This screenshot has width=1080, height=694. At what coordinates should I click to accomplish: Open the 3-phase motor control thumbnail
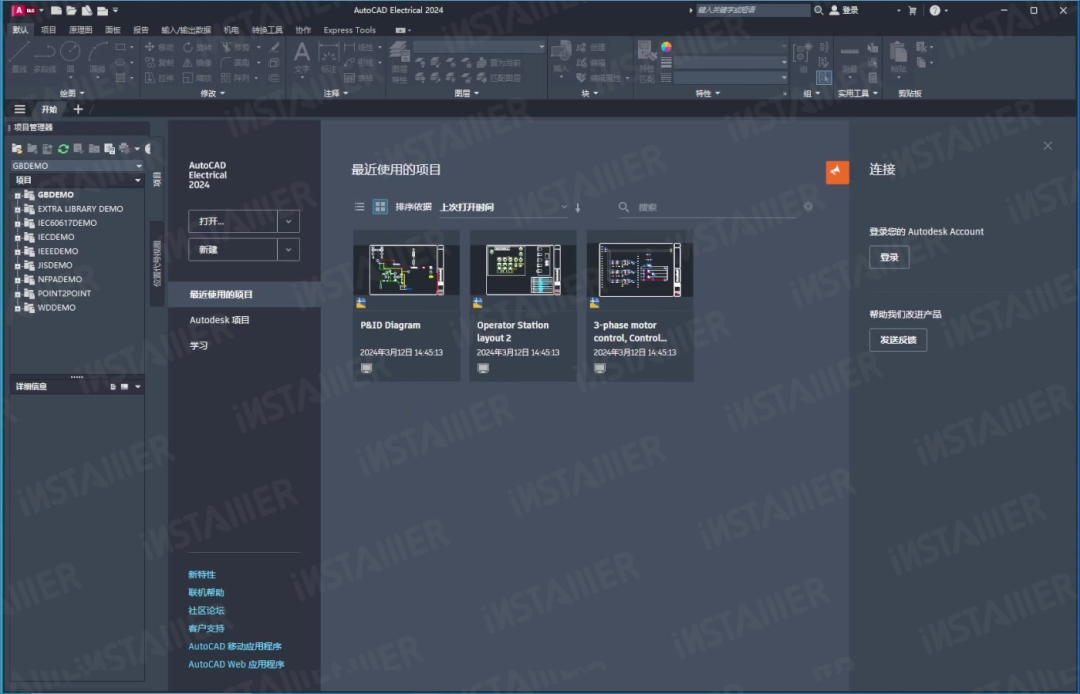point(640,270)
